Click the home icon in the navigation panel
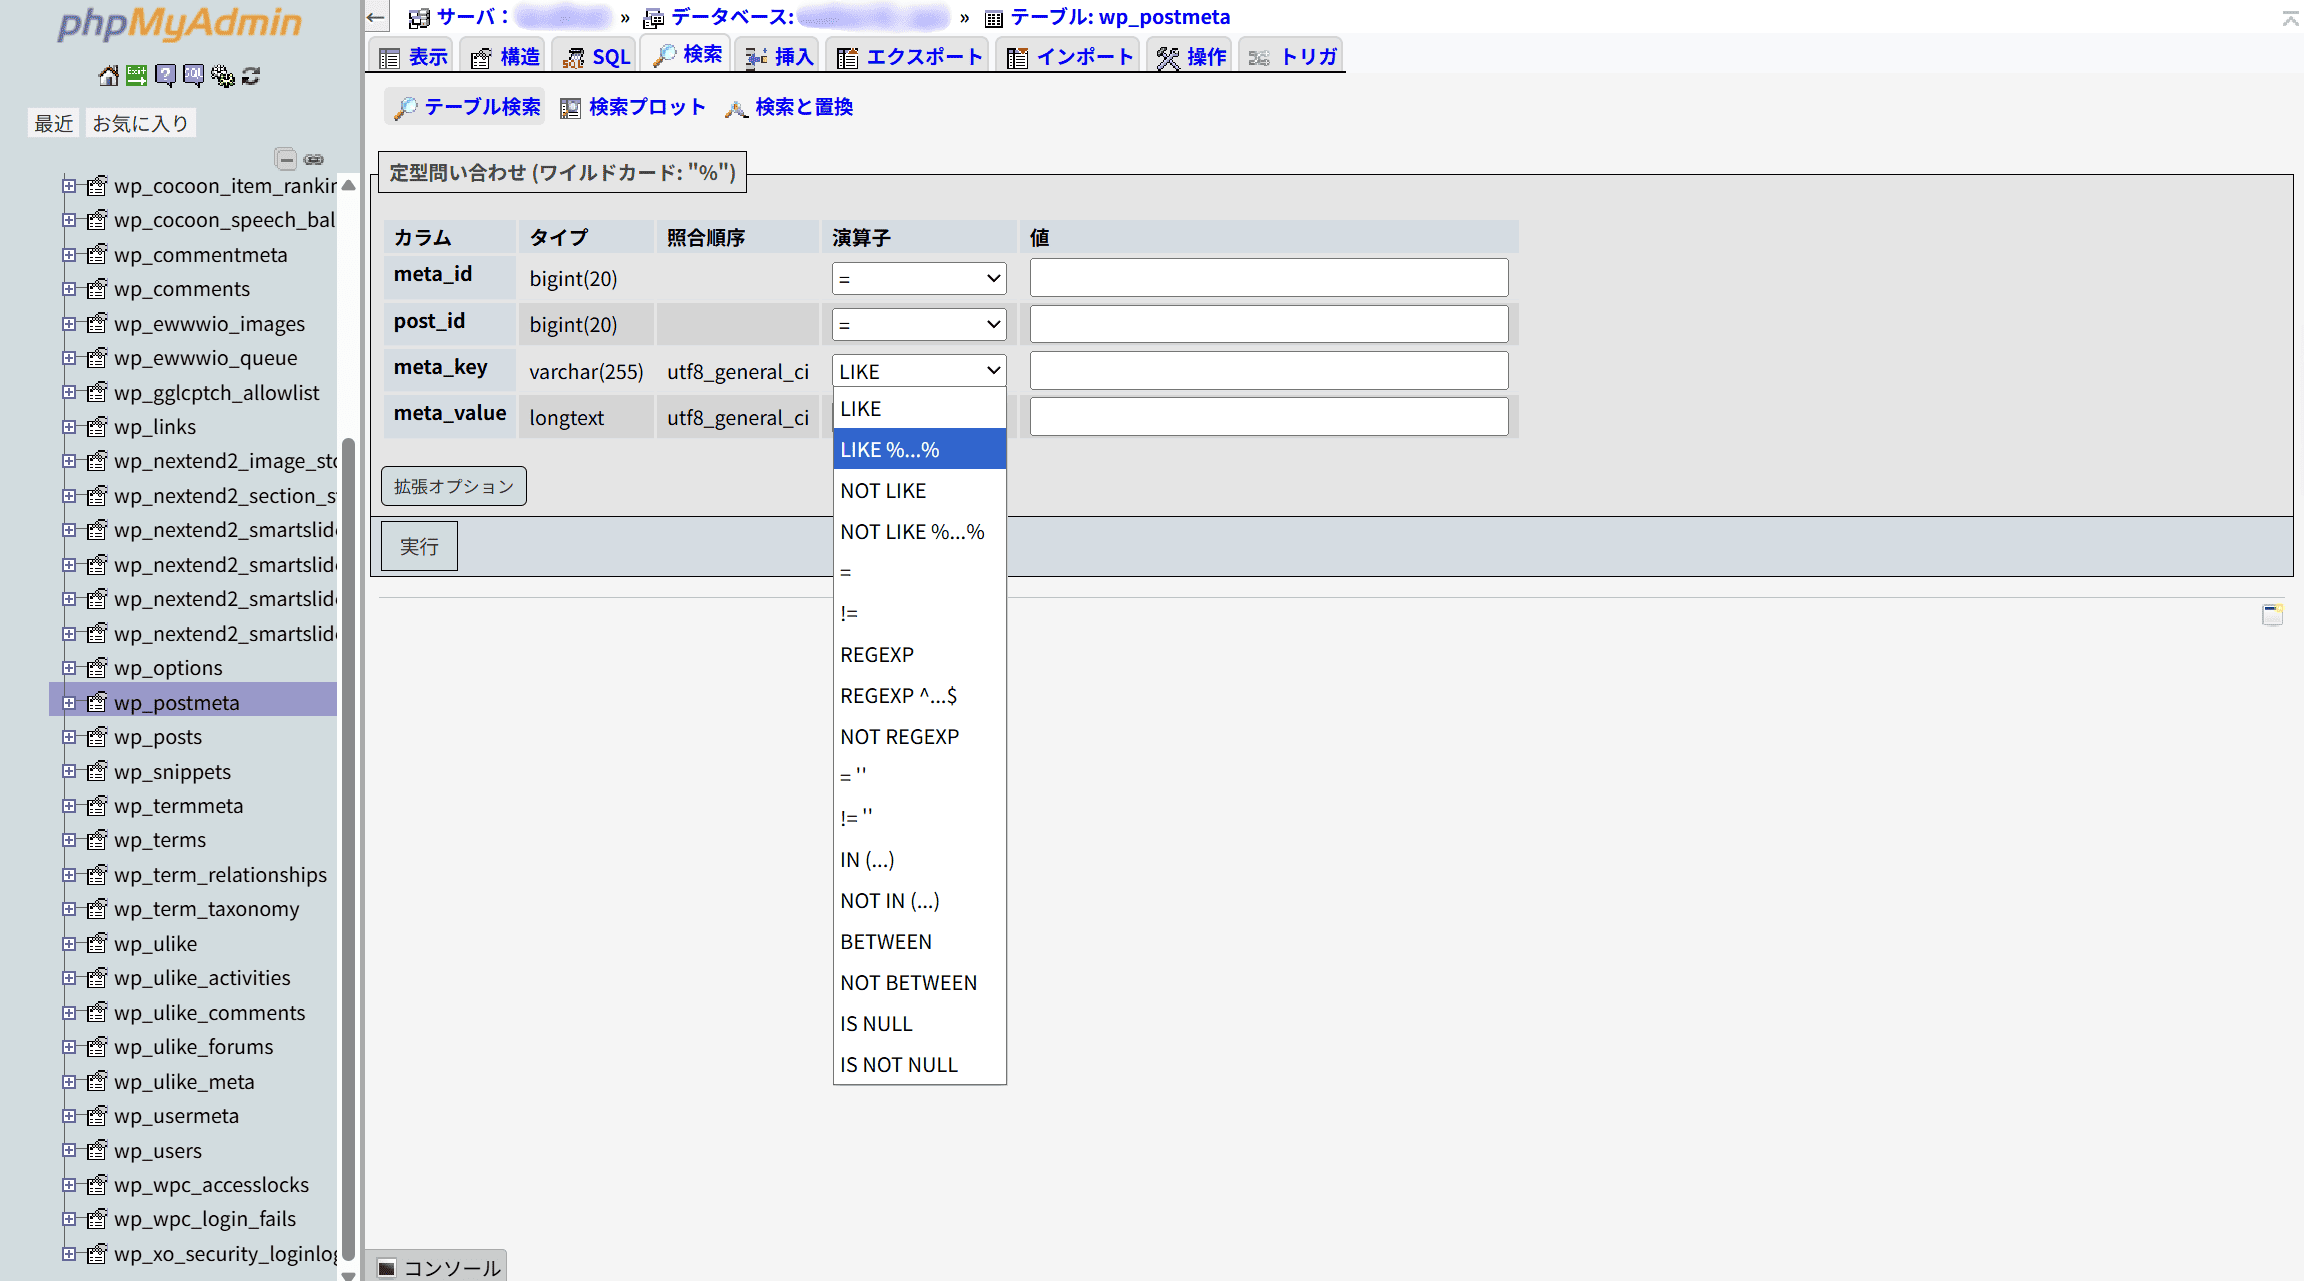2304x1281 pixels. 108,76
